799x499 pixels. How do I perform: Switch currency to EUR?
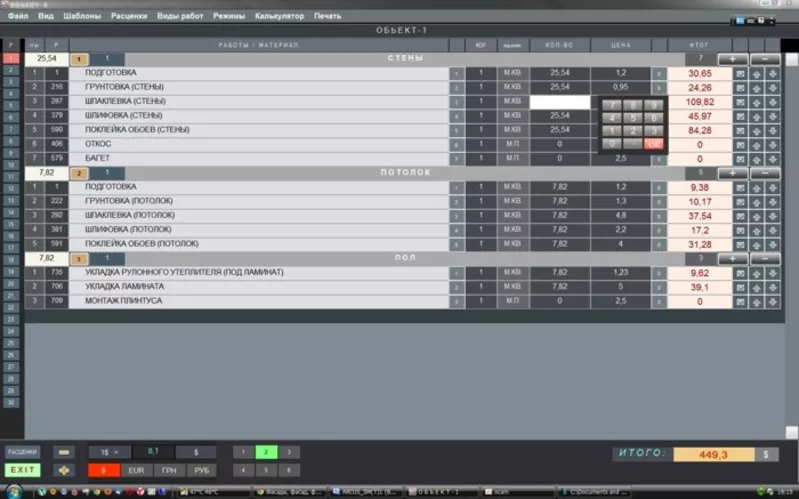[x=136, y=470]
